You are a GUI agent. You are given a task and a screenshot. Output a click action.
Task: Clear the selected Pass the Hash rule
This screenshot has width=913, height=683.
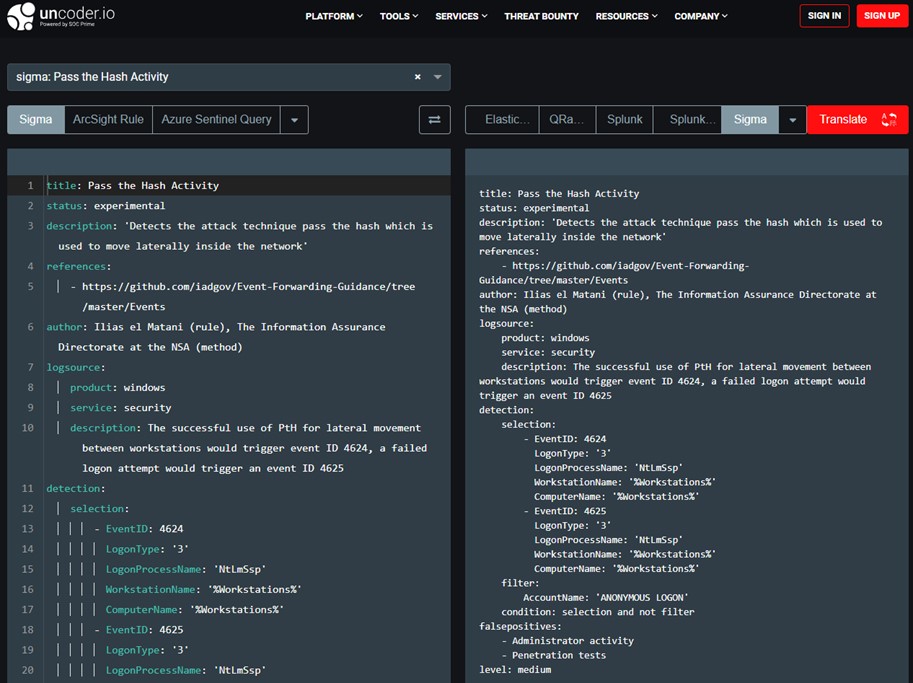coord(417,77)
